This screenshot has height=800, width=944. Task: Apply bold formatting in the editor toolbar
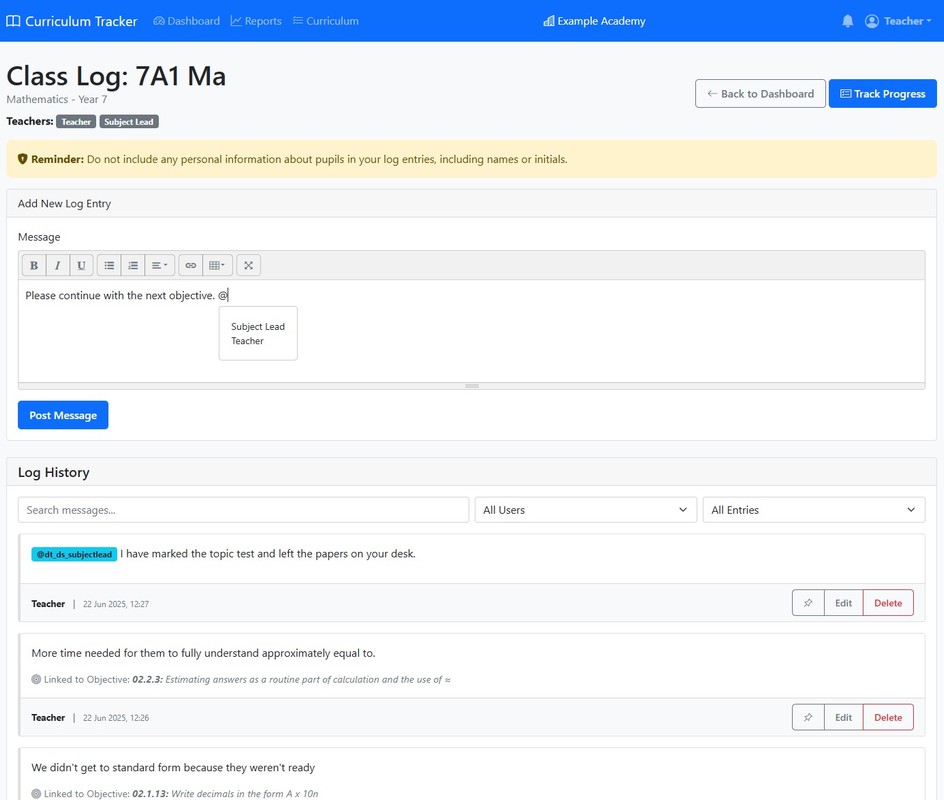pos(34,265)
